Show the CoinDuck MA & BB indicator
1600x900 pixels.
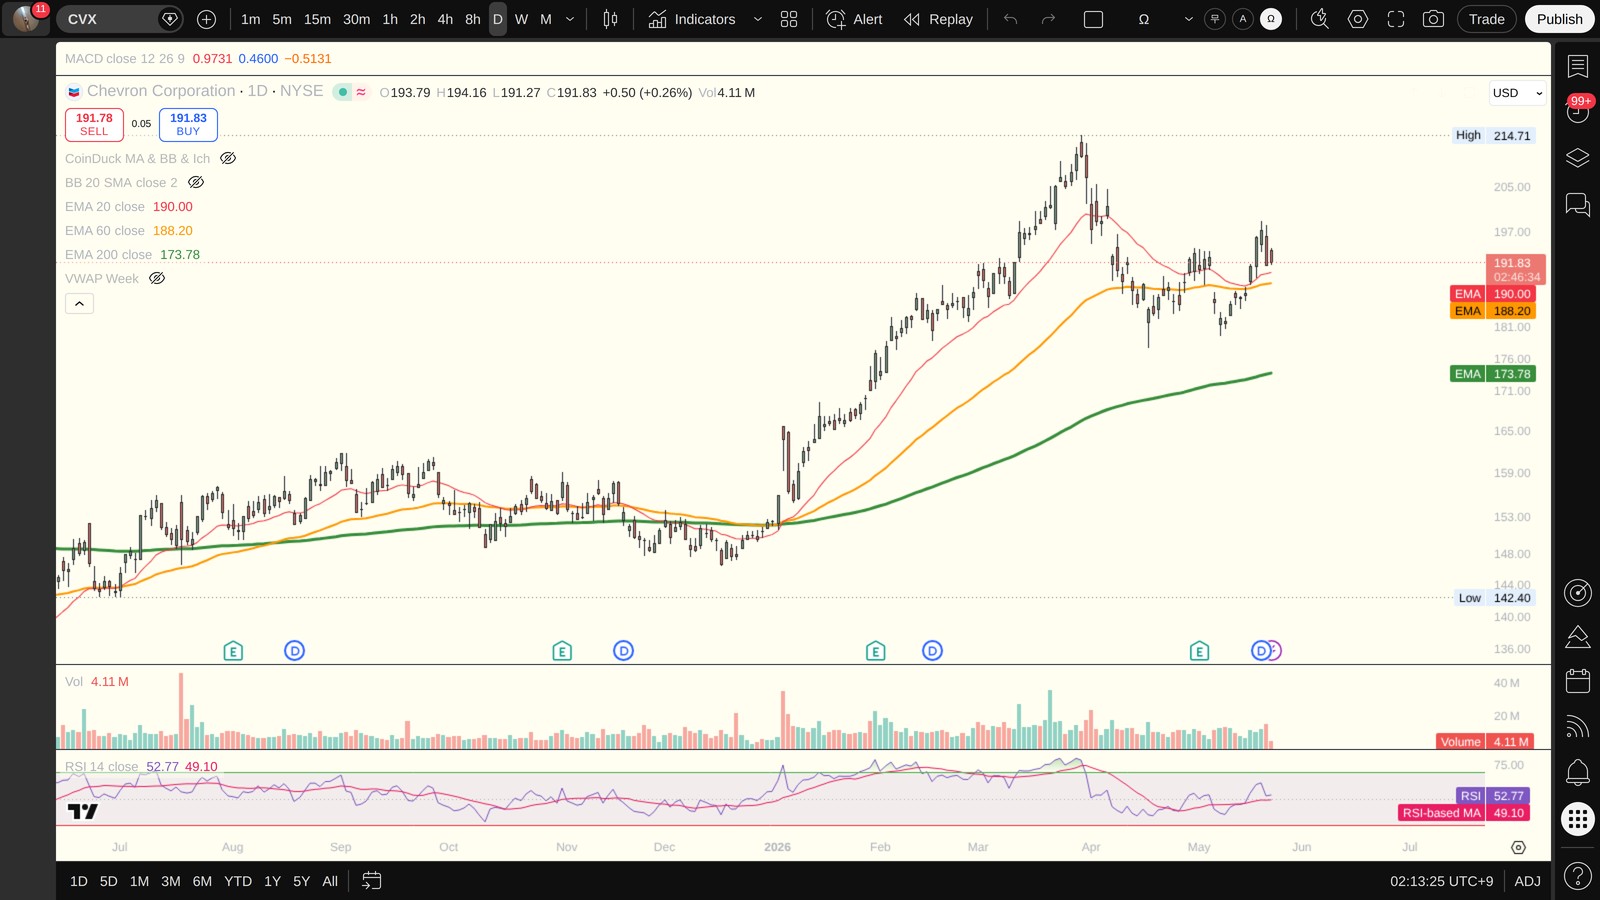point(228,158)
